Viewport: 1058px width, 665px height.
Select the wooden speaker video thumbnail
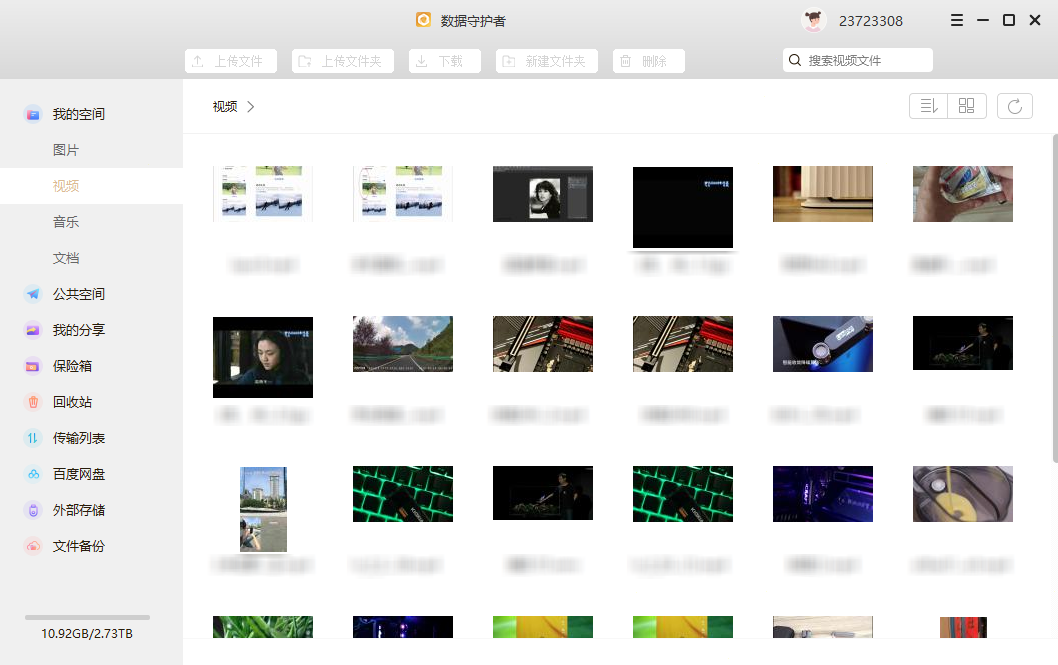point(823,194)
